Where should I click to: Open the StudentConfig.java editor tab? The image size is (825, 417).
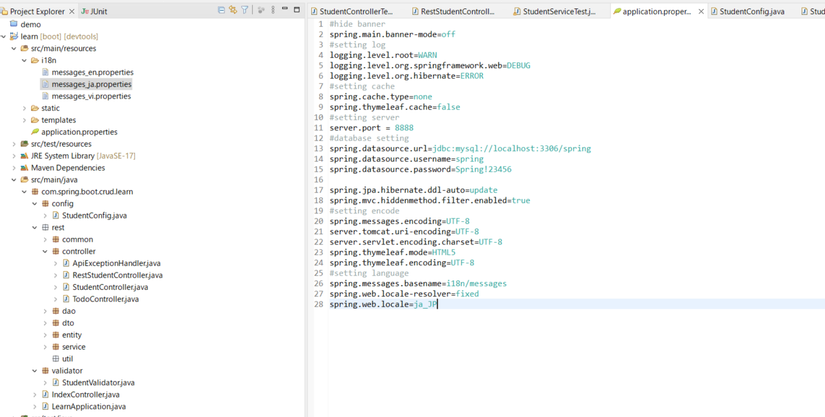coord(751,11)
